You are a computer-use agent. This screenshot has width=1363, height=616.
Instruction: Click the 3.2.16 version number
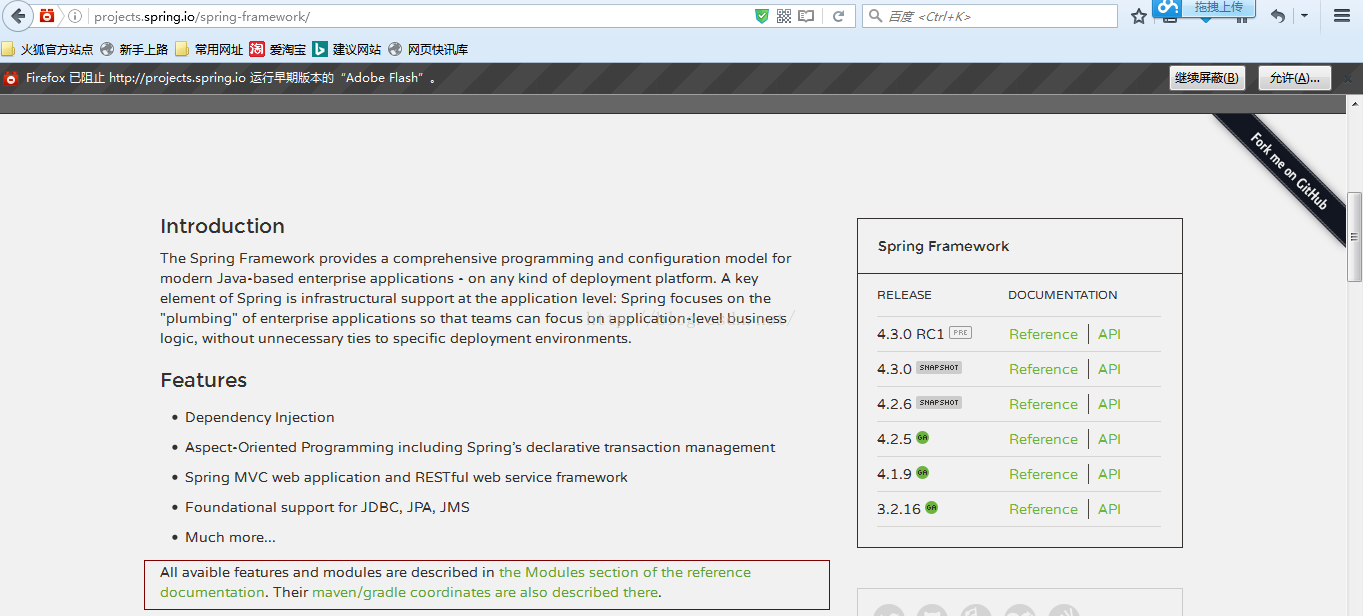[x=898, y=509]
